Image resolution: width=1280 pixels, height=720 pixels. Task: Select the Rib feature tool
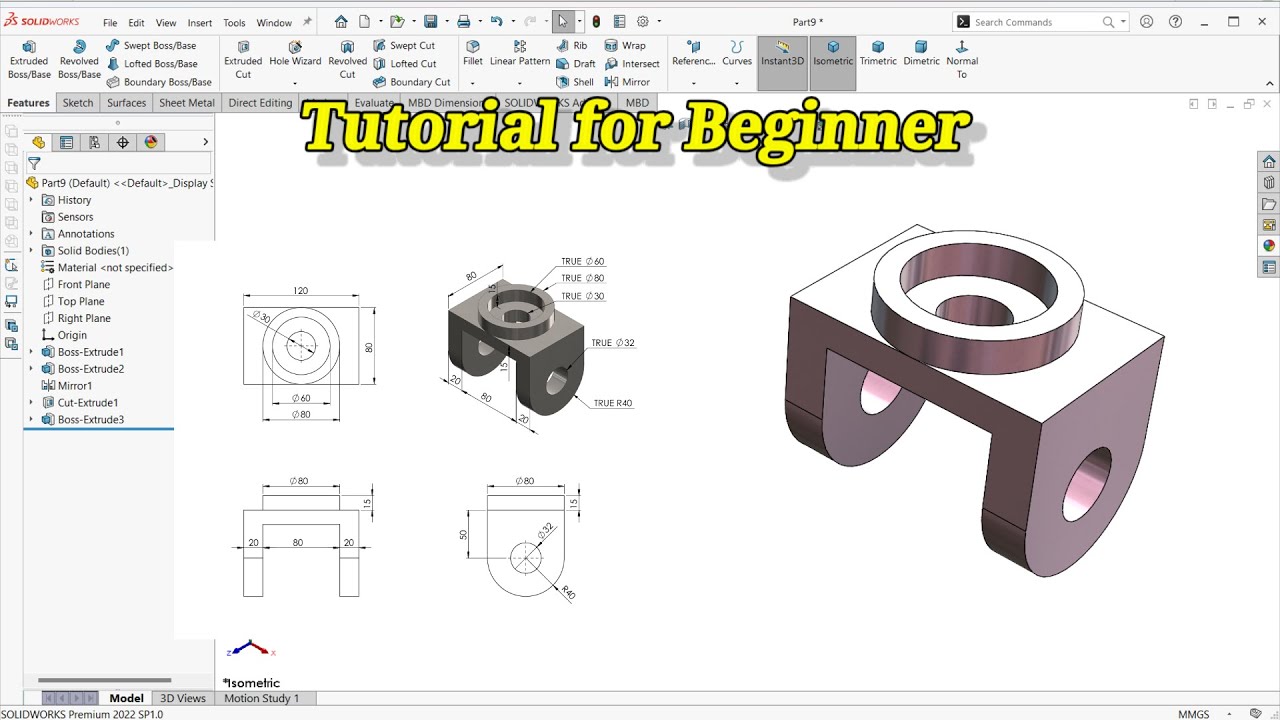572,45
